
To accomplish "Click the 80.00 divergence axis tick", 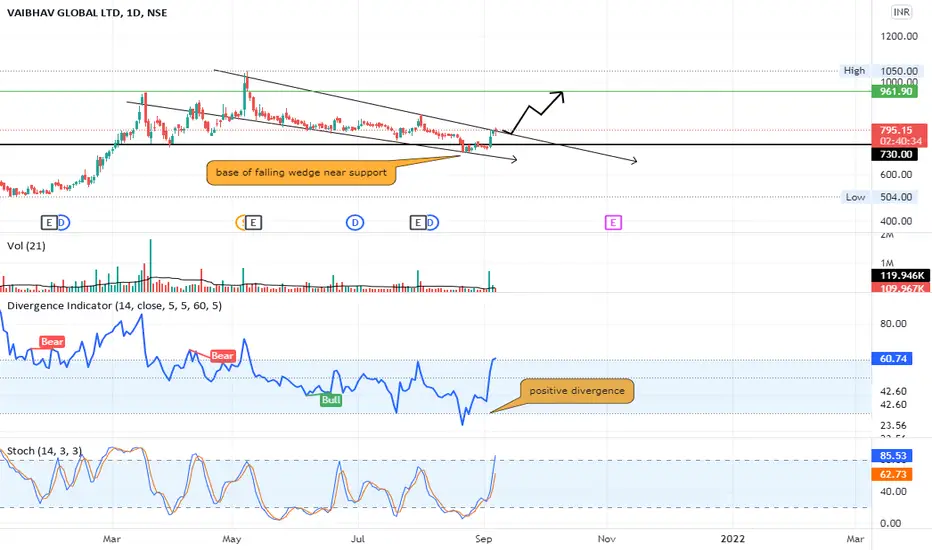I will point(893,323).
